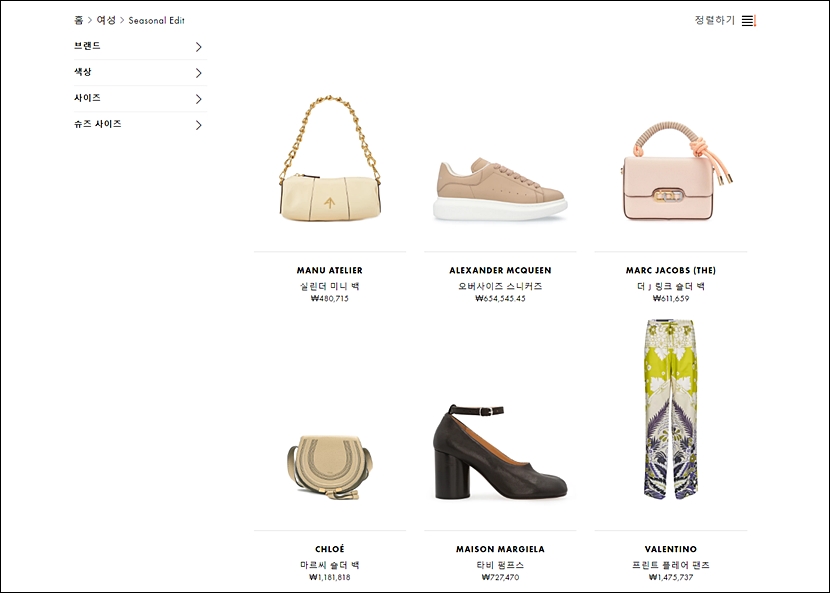Image resolution: width=830 pixels, height=593 pixels.
Task: Select 프린트 플레어 팬츠 product title
Action: tap(671, 565)
